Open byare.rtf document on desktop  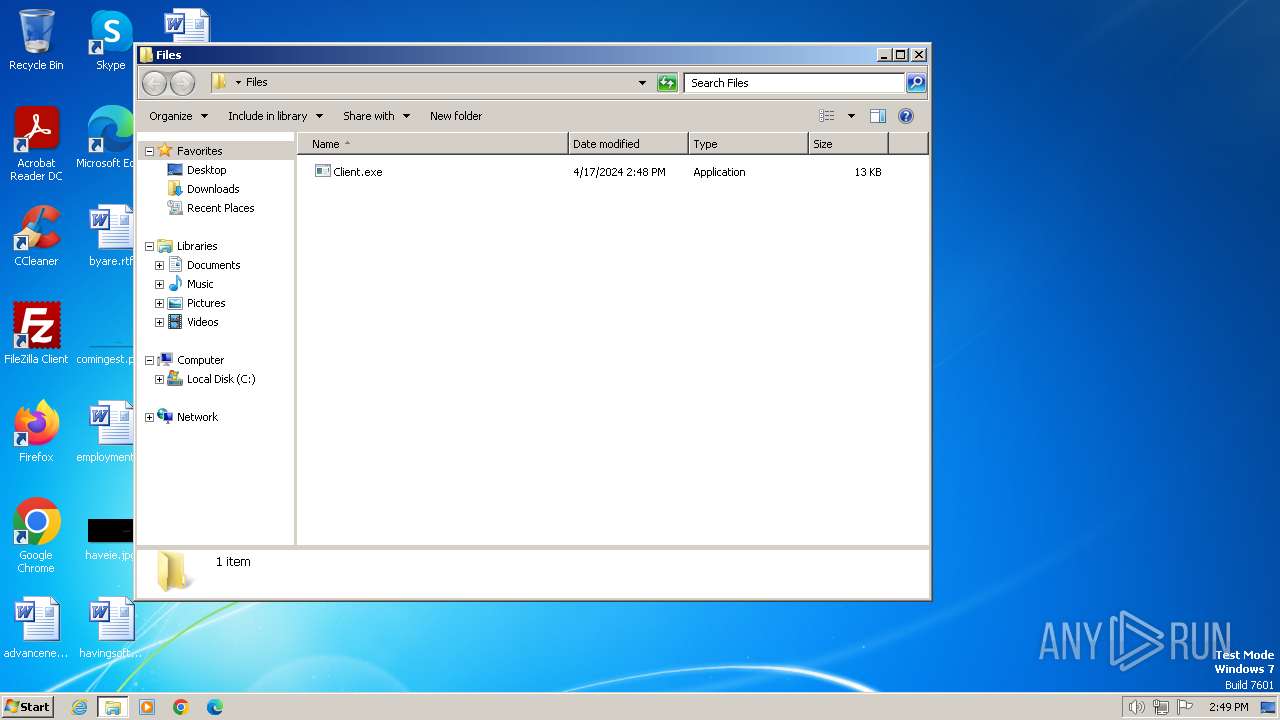pyautogui.click(x=110, y=236)
